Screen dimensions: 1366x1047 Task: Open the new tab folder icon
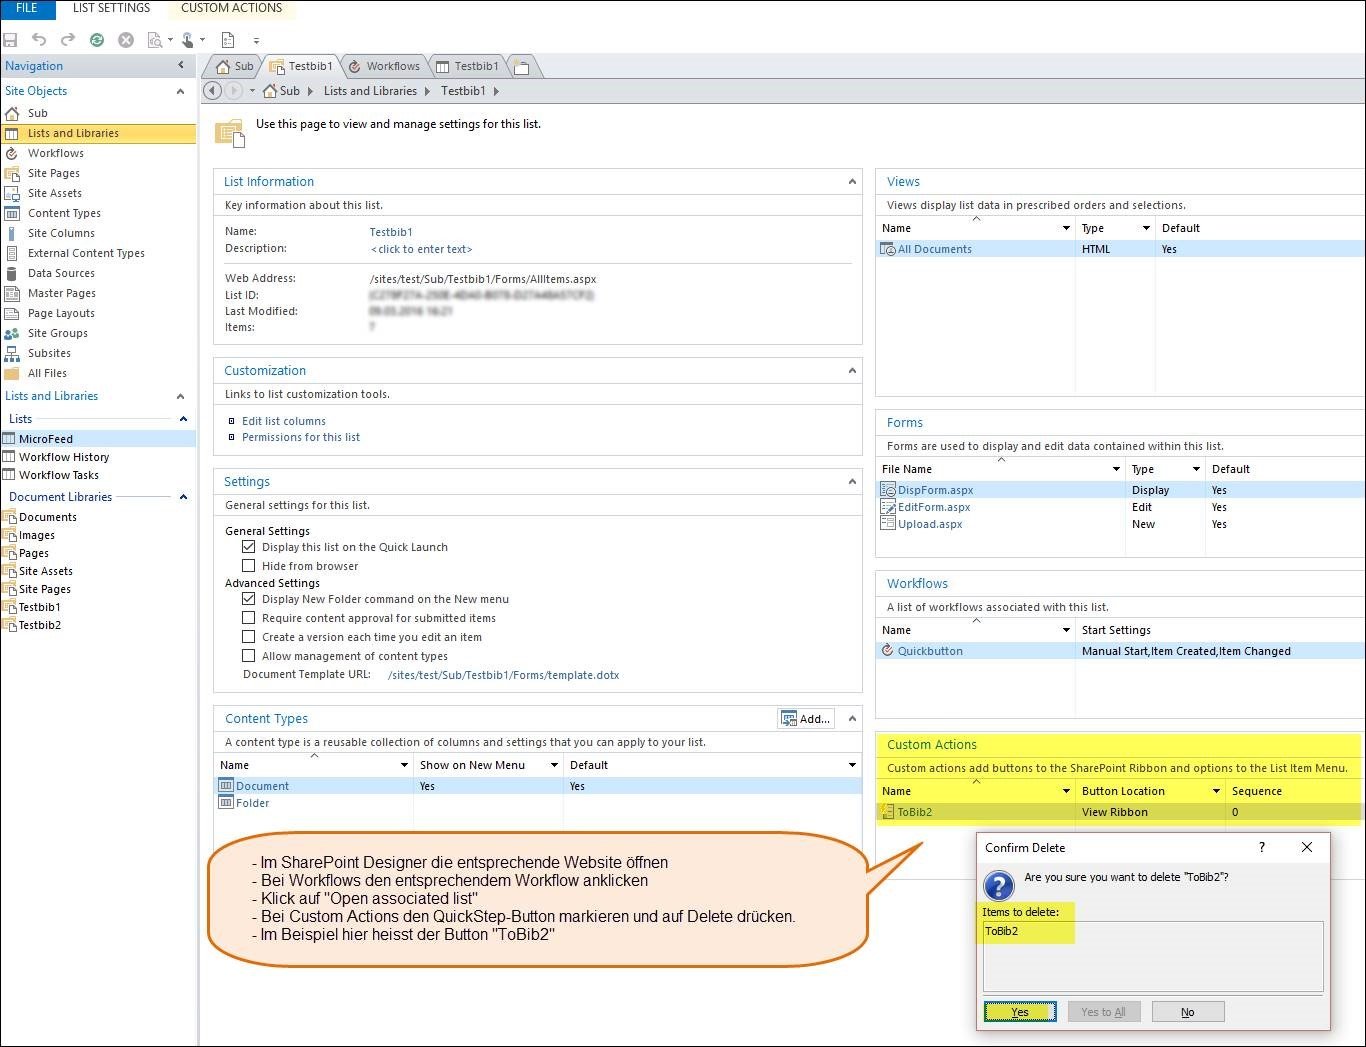[521, 67]
